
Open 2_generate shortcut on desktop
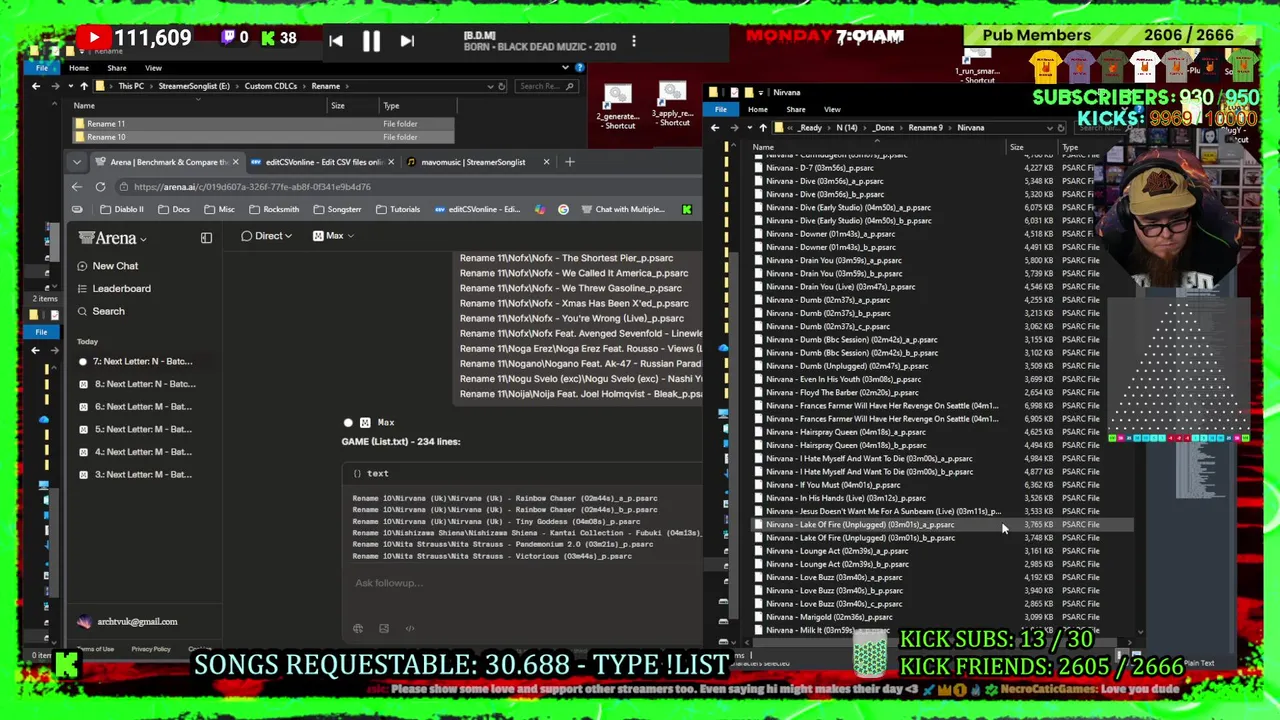coord(618,107)
